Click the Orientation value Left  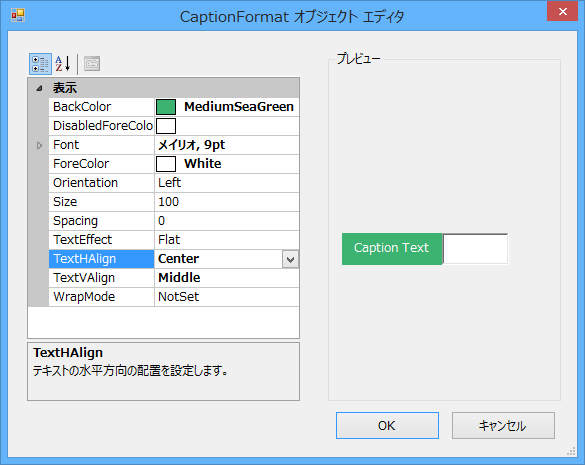click(170, 183)
